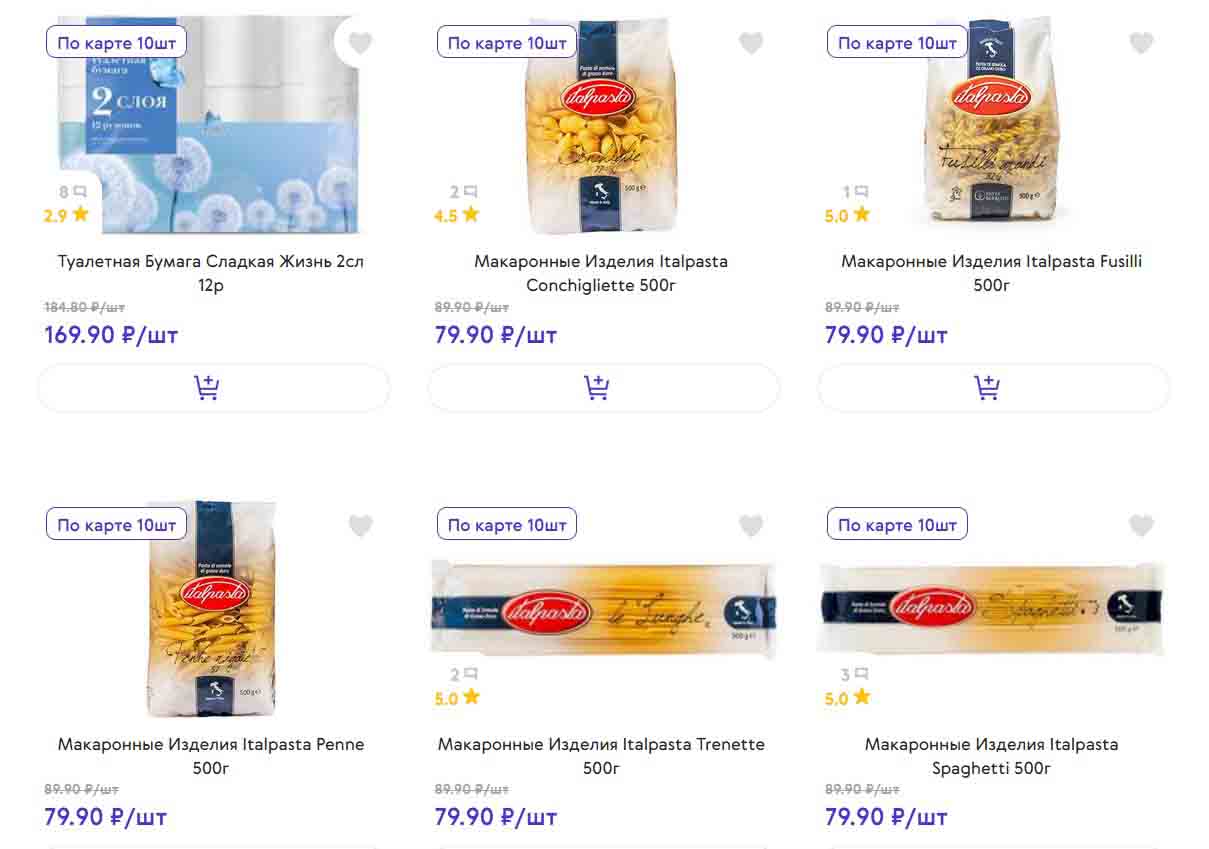Open Макаронные Изделия Italpasta Penne title link

pyautogui.click(x=211, y=756)
